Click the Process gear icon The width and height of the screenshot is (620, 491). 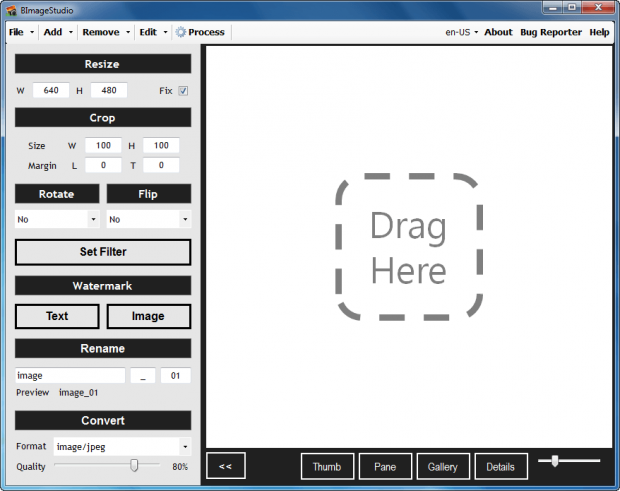(181, 32)
